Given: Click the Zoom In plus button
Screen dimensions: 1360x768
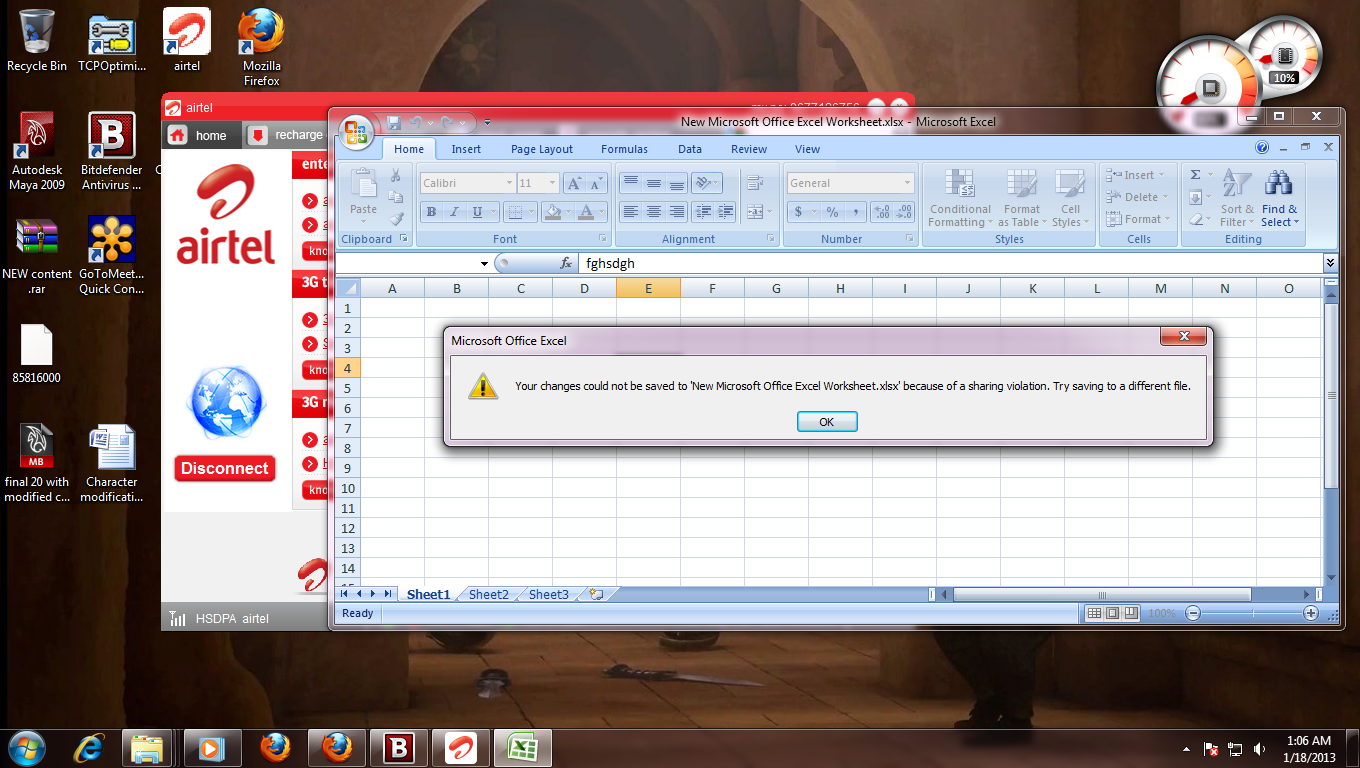Looking at the screenshot, I should (1311, 613).
